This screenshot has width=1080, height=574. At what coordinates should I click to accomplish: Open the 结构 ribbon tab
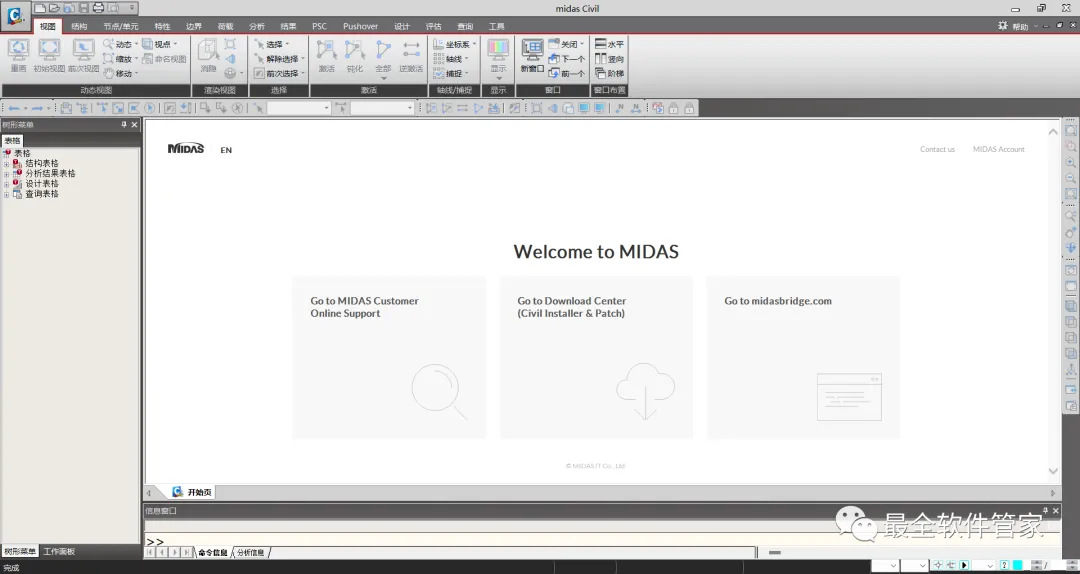click(x=79, y=26)
